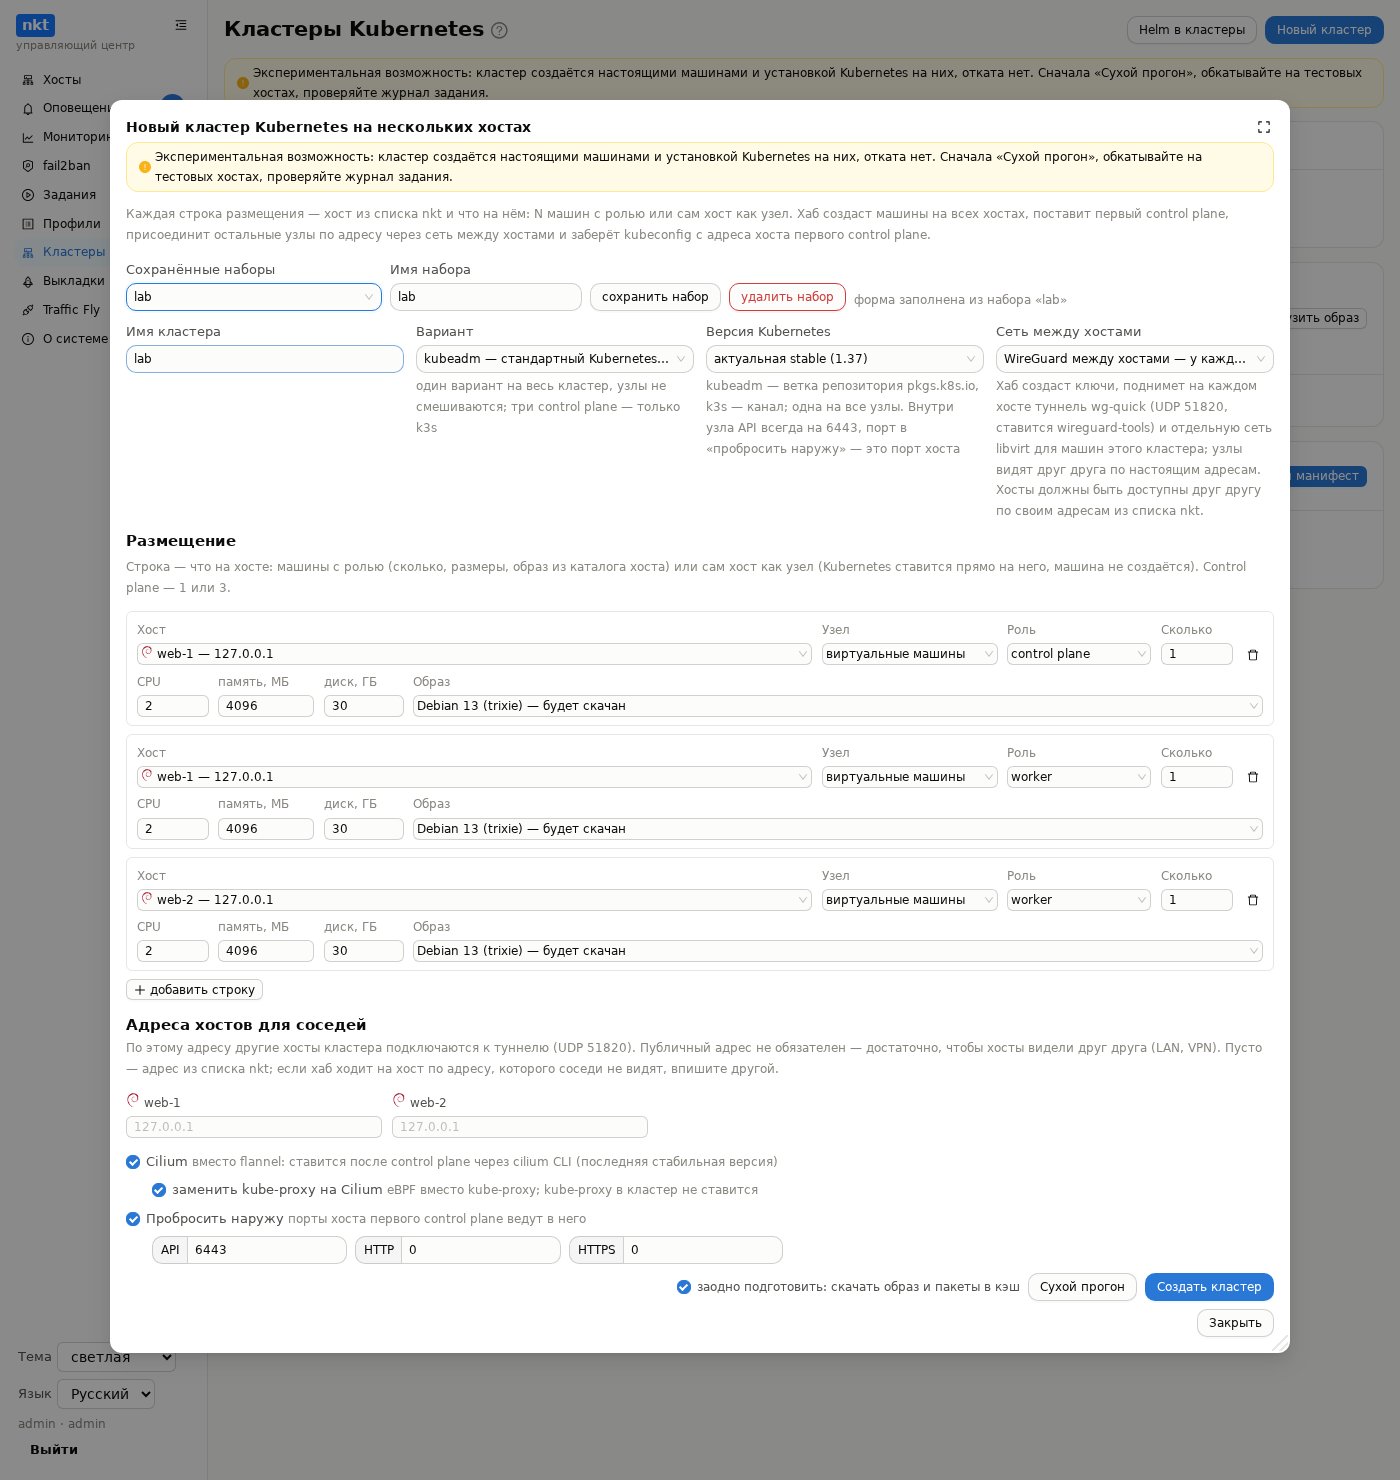Viewport: 1400px width, 1480px height.
Task: Click the Хосты sidebar icon
Action: tap(28, 80)
